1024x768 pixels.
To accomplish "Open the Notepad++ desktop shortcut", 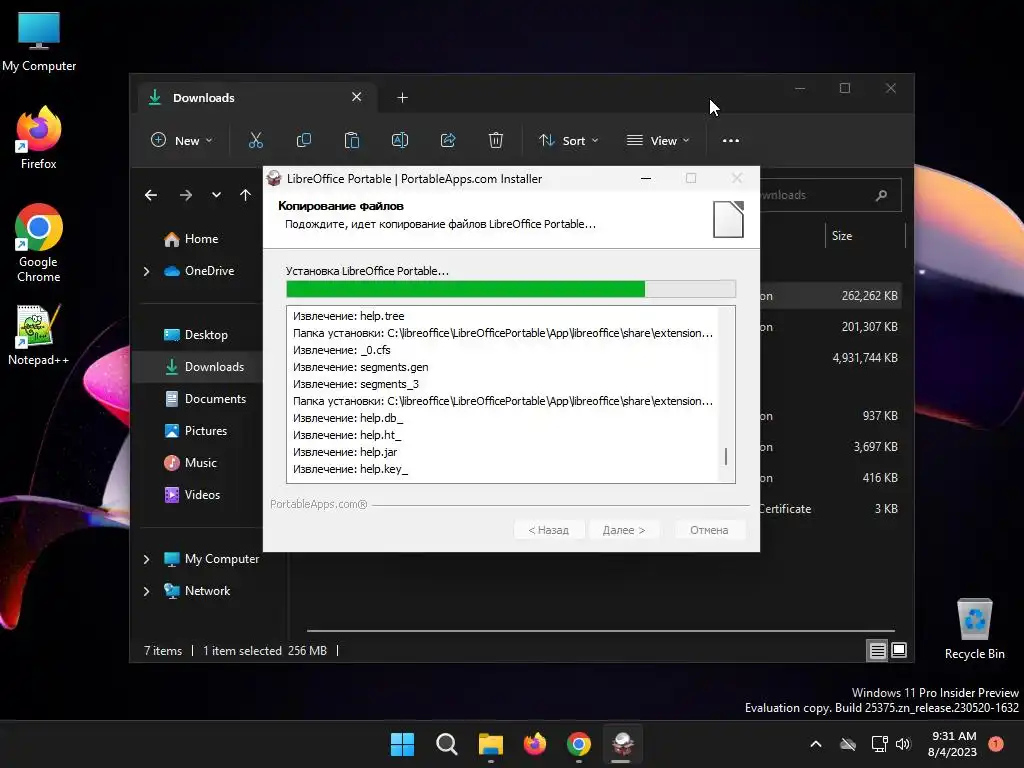I will point(39,334).
